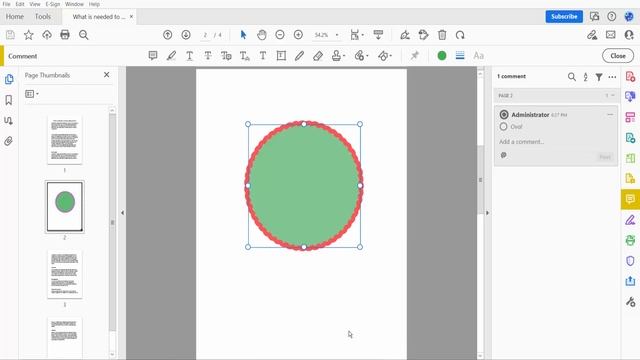Close the 'What is needed to...' document tab

[131, 17]
